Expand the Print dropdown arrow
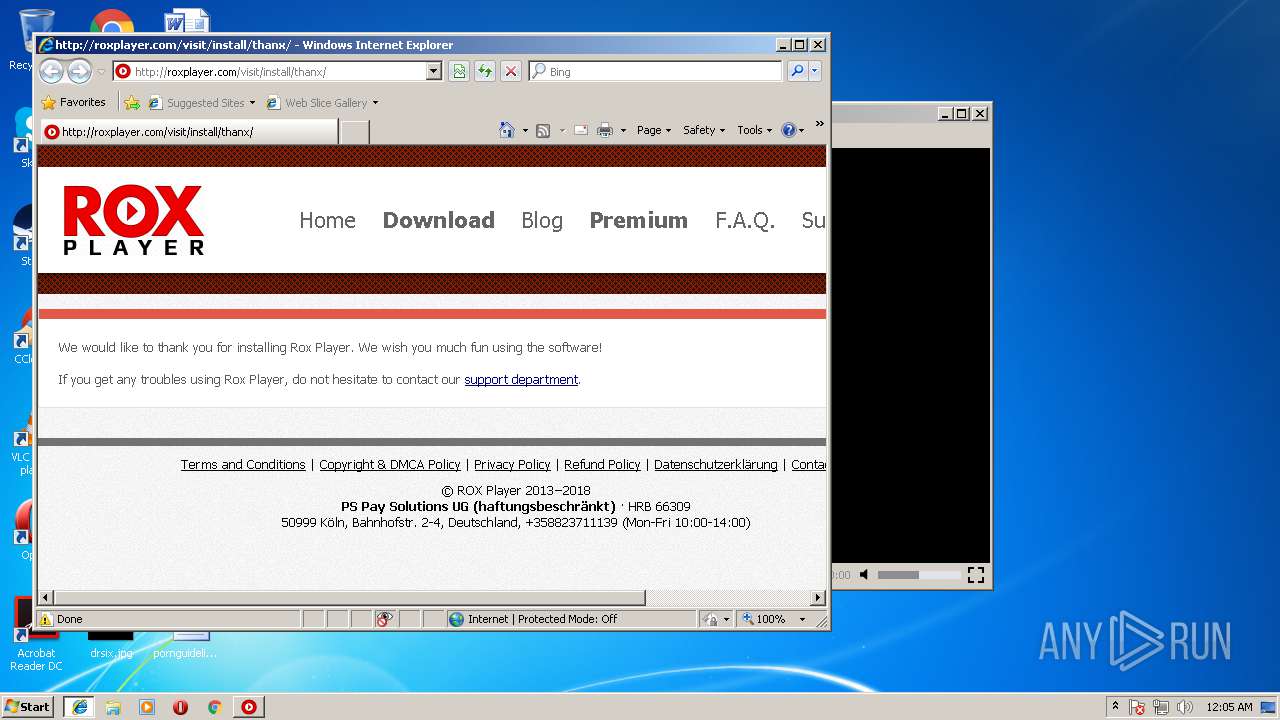This screenshot has height=720, width=1280. coord(623,130)
